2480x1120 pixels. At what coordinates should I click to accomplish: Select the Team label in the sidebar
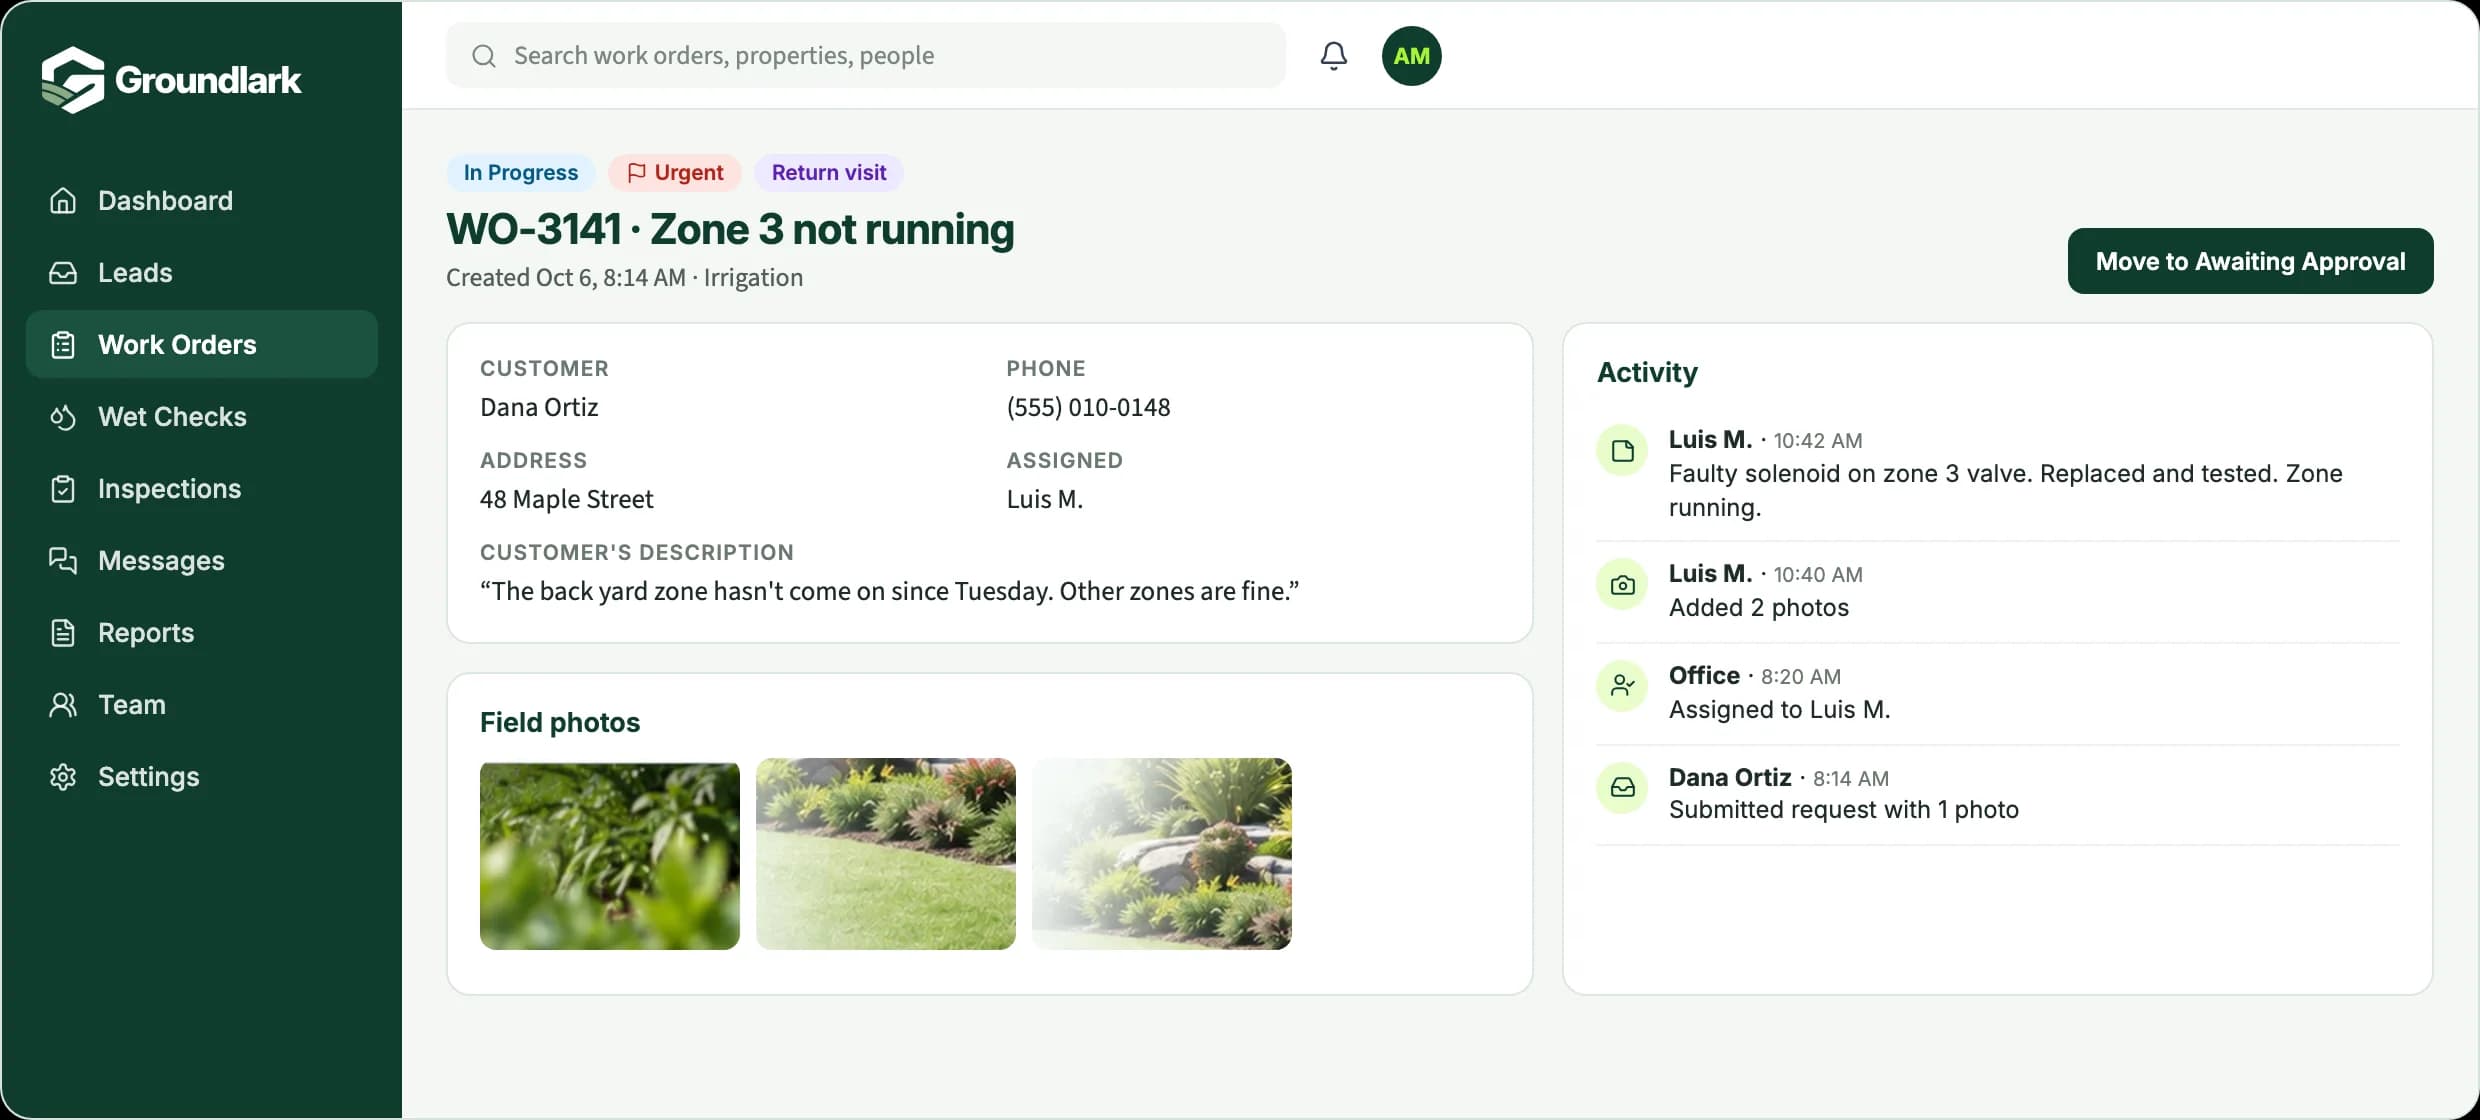point(132,705)
